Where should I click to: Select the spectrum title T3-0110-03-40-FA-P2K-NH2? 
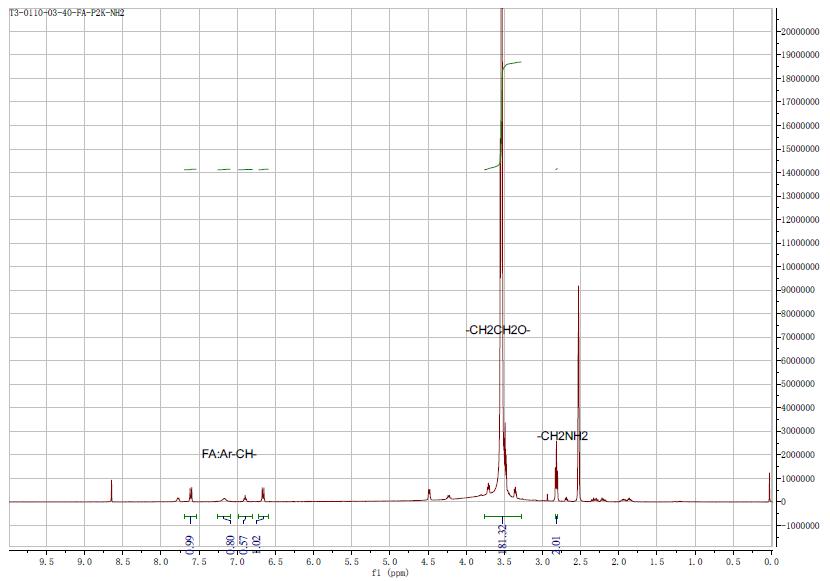click(67, 13)
